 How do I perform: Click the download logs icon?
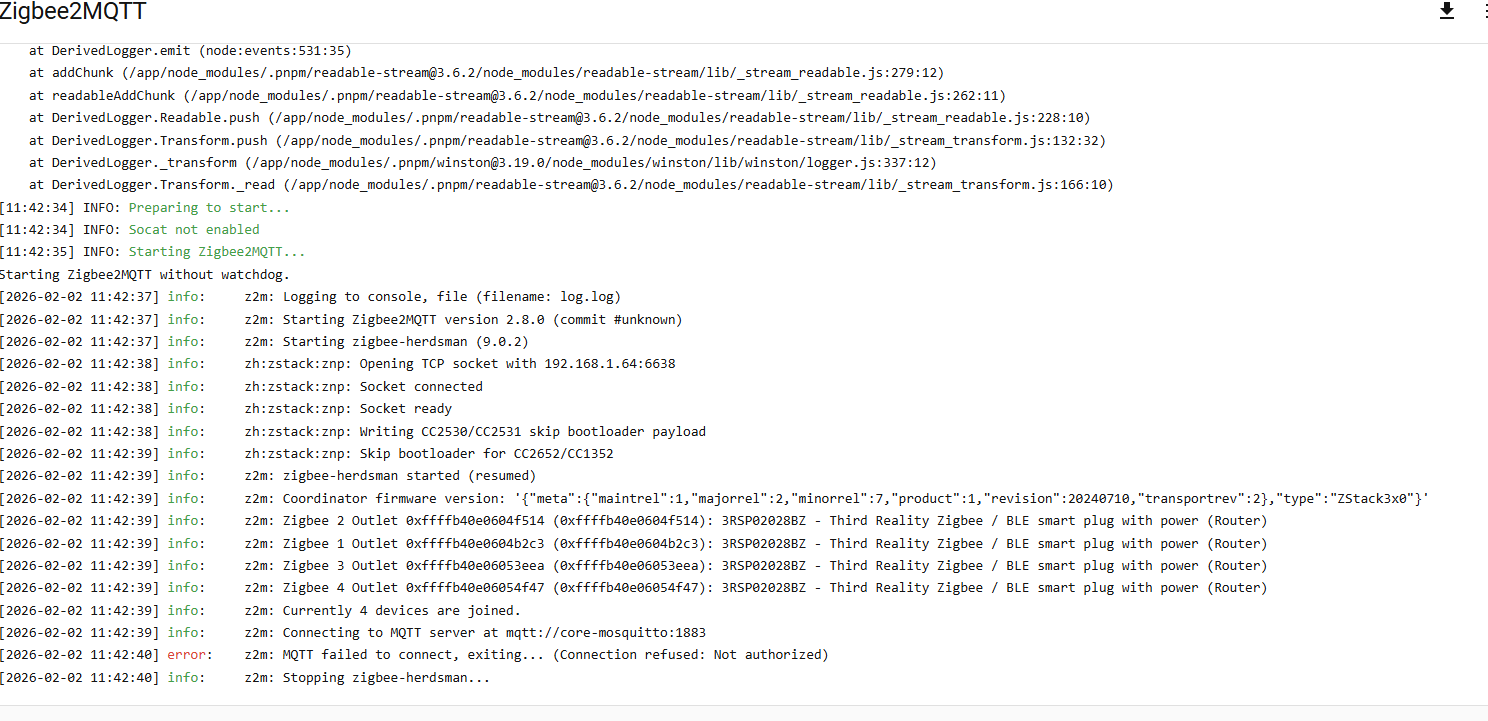1446,11
